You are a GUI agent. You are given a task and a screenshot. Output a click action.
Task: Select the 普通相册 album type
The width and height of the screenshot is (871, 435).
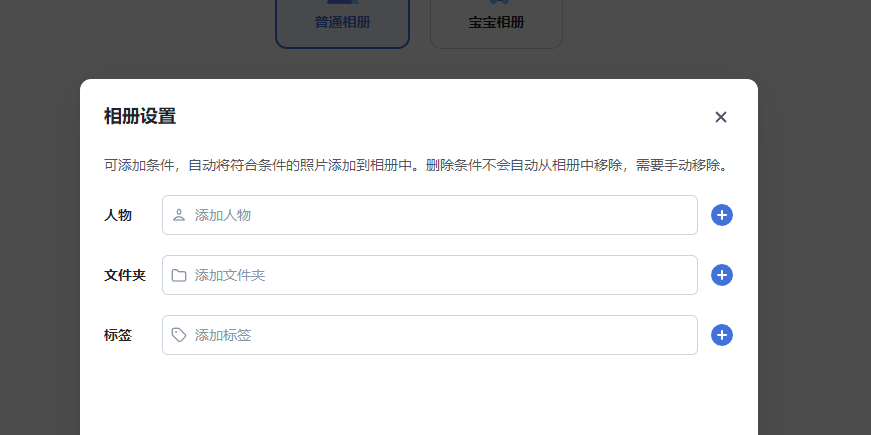(342, 22)
